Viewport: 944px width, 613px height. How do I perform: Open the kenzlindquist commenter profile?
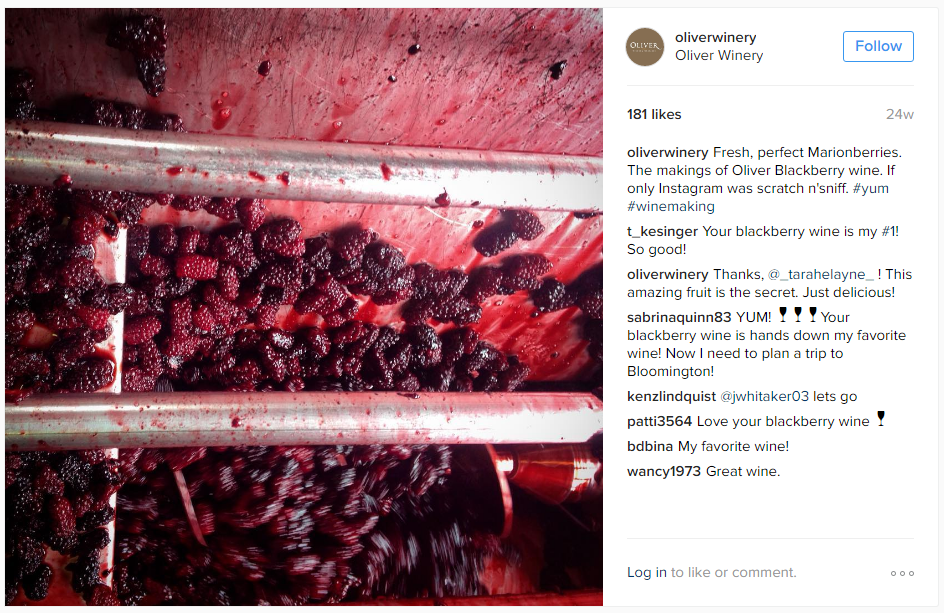coord(671,396)
